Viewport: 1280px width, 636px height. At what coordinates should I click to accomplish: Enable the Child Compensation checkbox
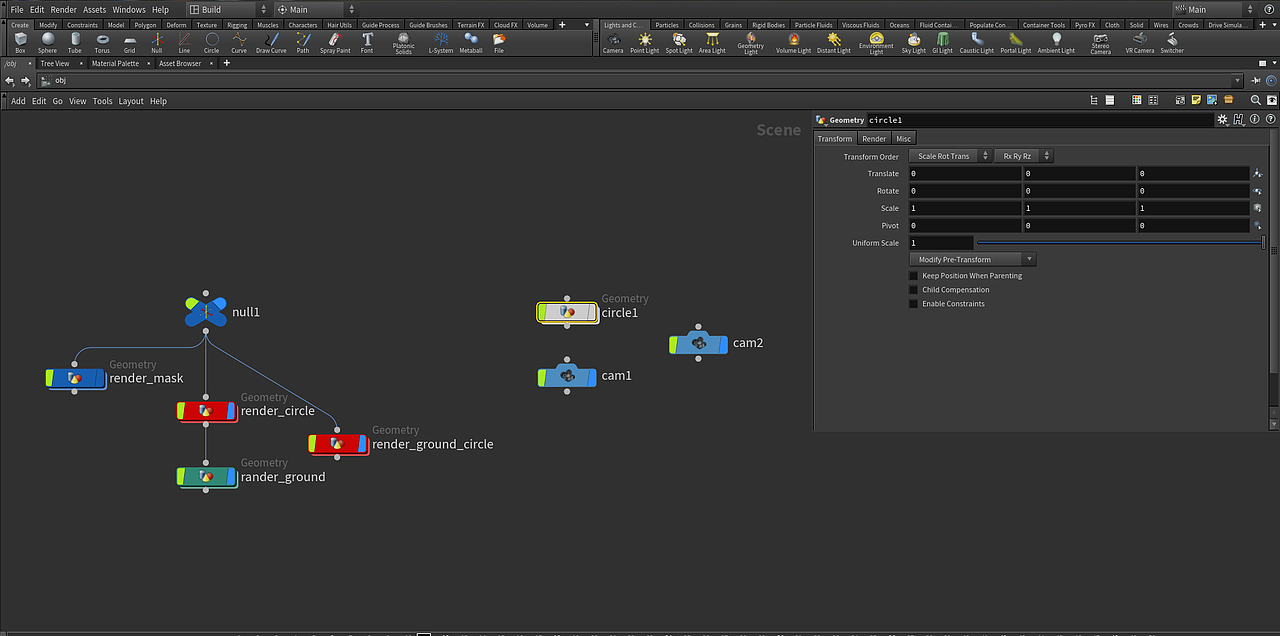click(x=913, y=290)
